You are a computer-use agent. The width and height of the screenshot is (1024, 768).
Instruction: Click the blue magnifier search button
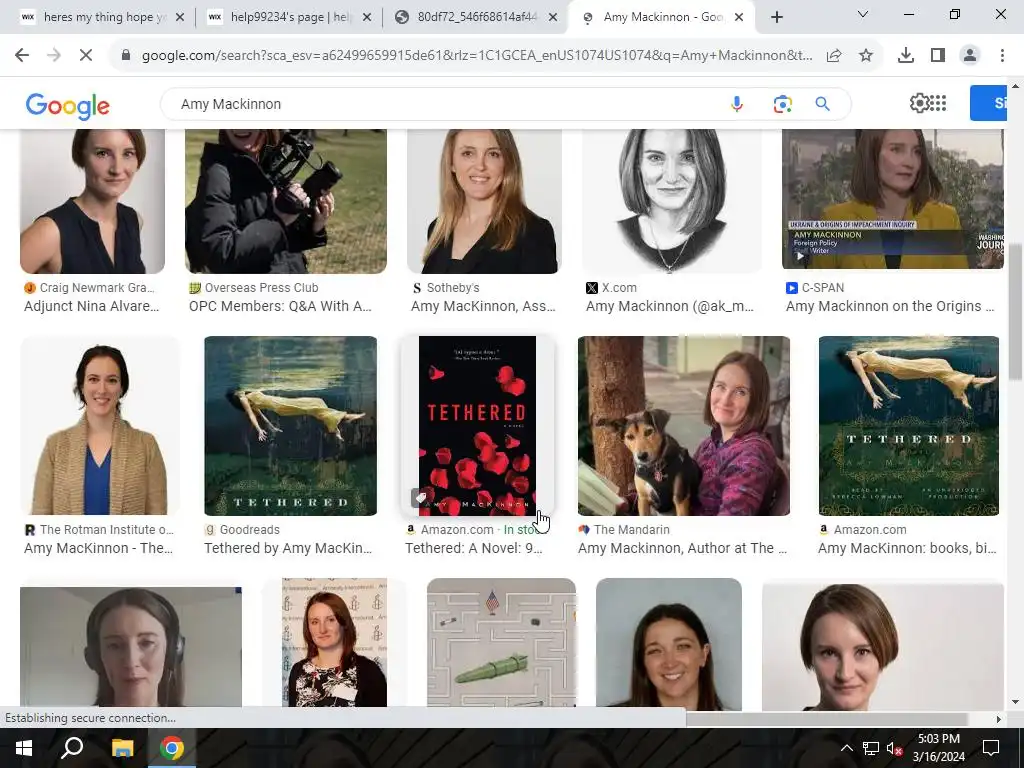[822, 104]
